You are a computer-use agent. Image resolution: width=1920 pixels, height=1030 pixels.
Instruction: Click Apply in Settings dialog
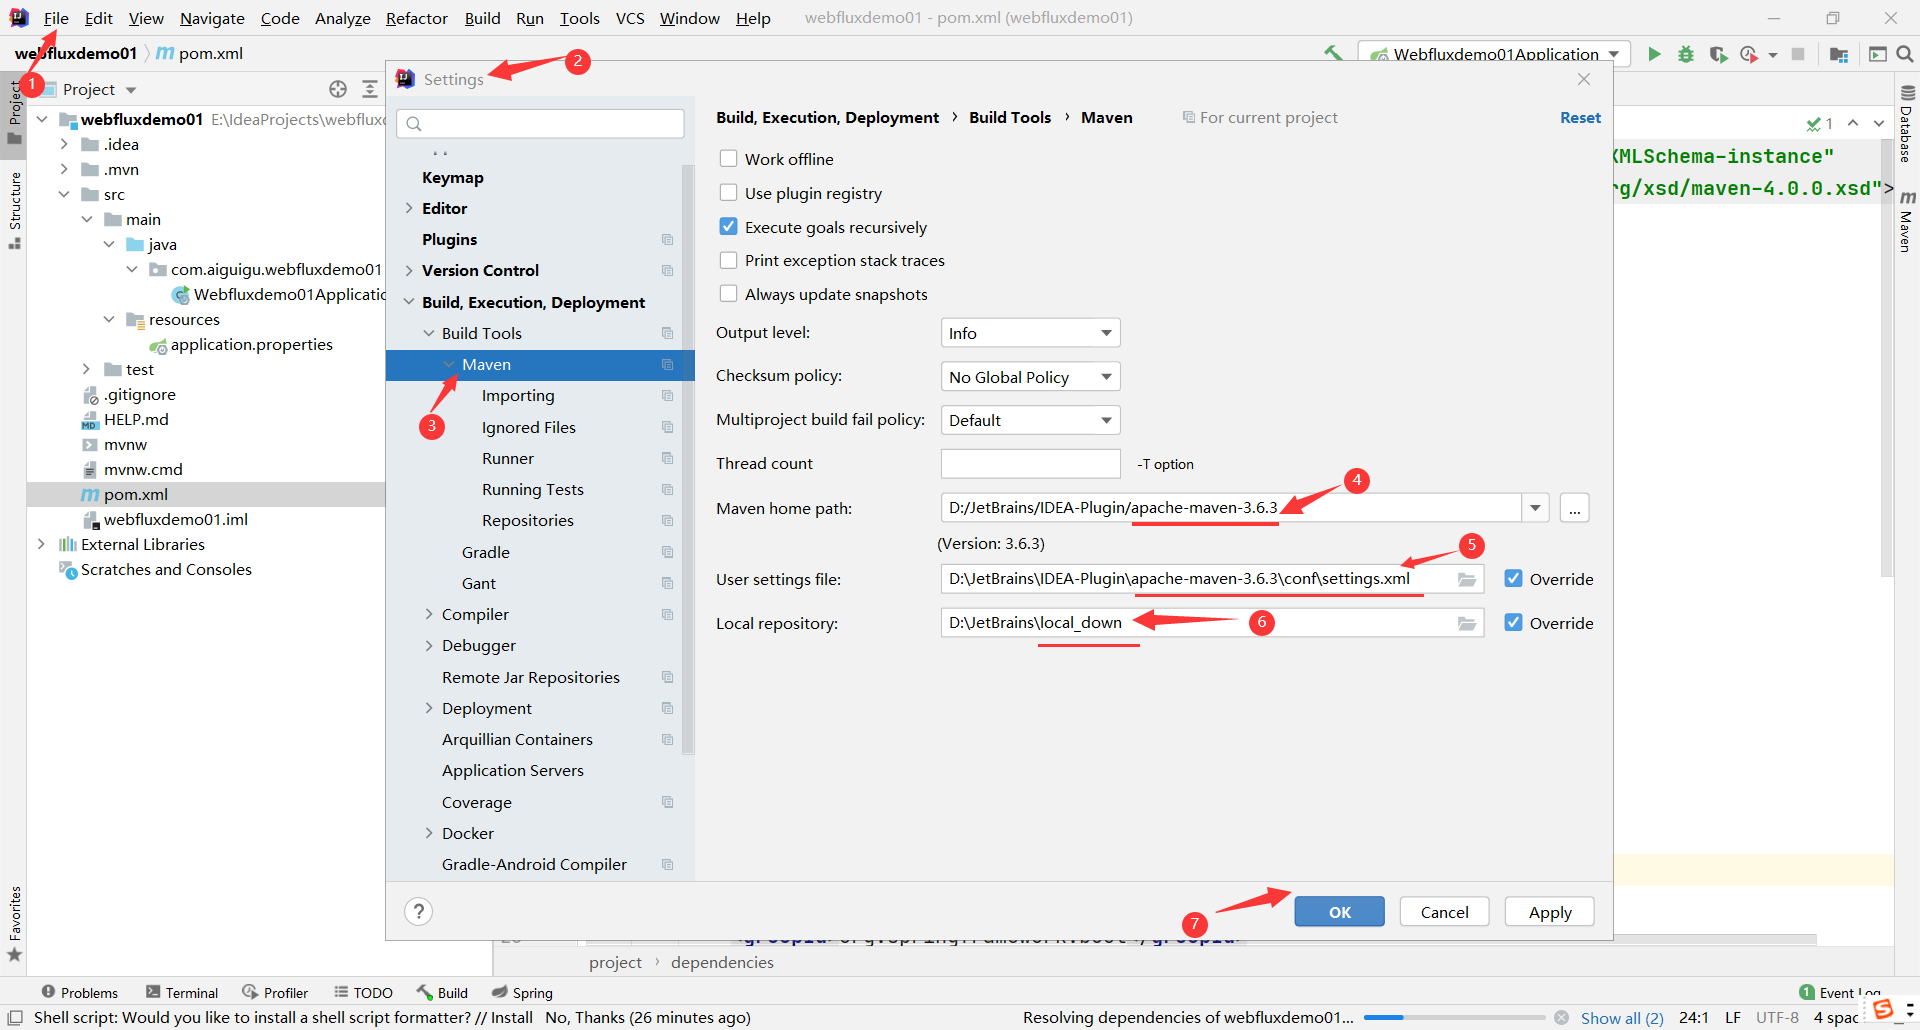point(1550,912)
